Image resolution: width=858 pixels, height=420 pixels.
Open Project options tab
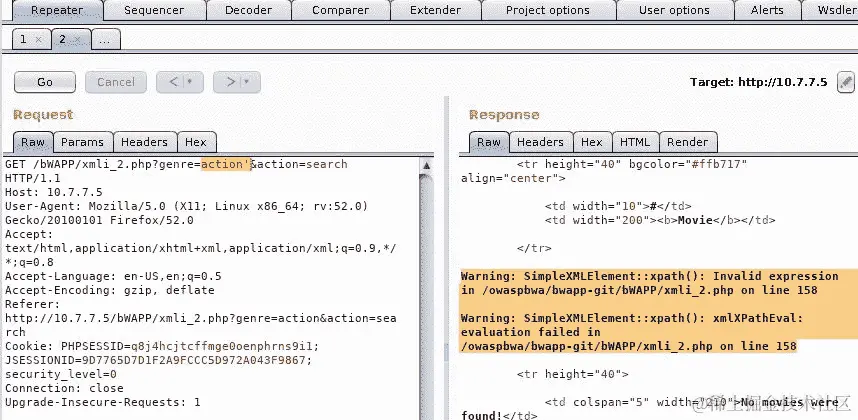point(548,10)
